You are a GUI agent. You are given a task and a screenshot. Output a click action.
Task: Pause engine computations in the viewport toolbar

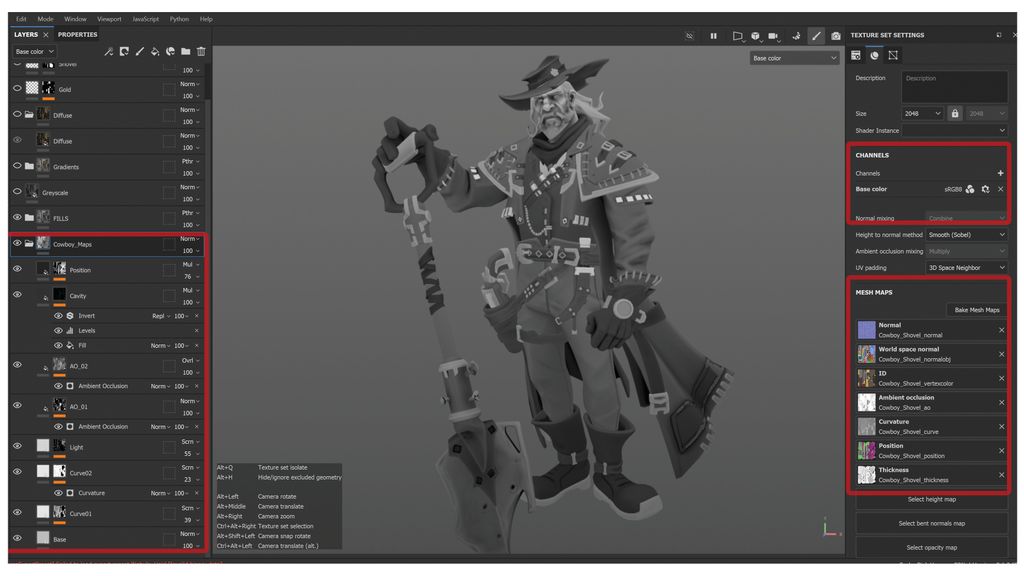(714, 35)
